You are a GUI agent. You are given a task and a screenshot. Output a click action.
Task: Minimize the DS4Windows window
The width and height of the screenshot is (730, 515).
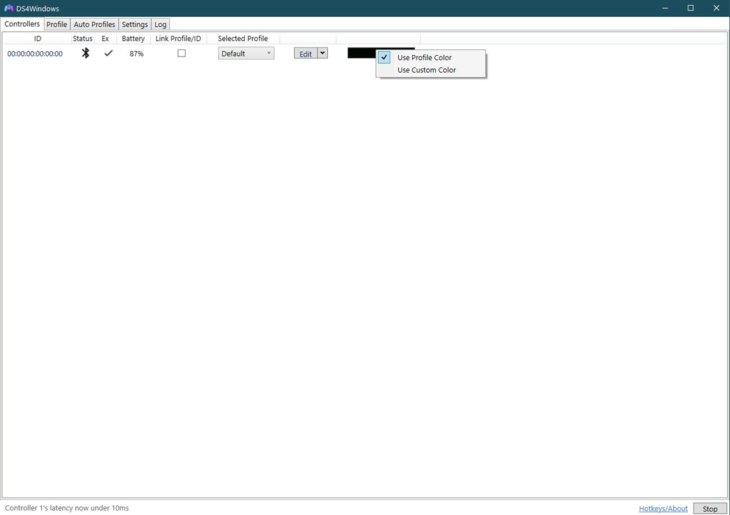click(665, 8)
